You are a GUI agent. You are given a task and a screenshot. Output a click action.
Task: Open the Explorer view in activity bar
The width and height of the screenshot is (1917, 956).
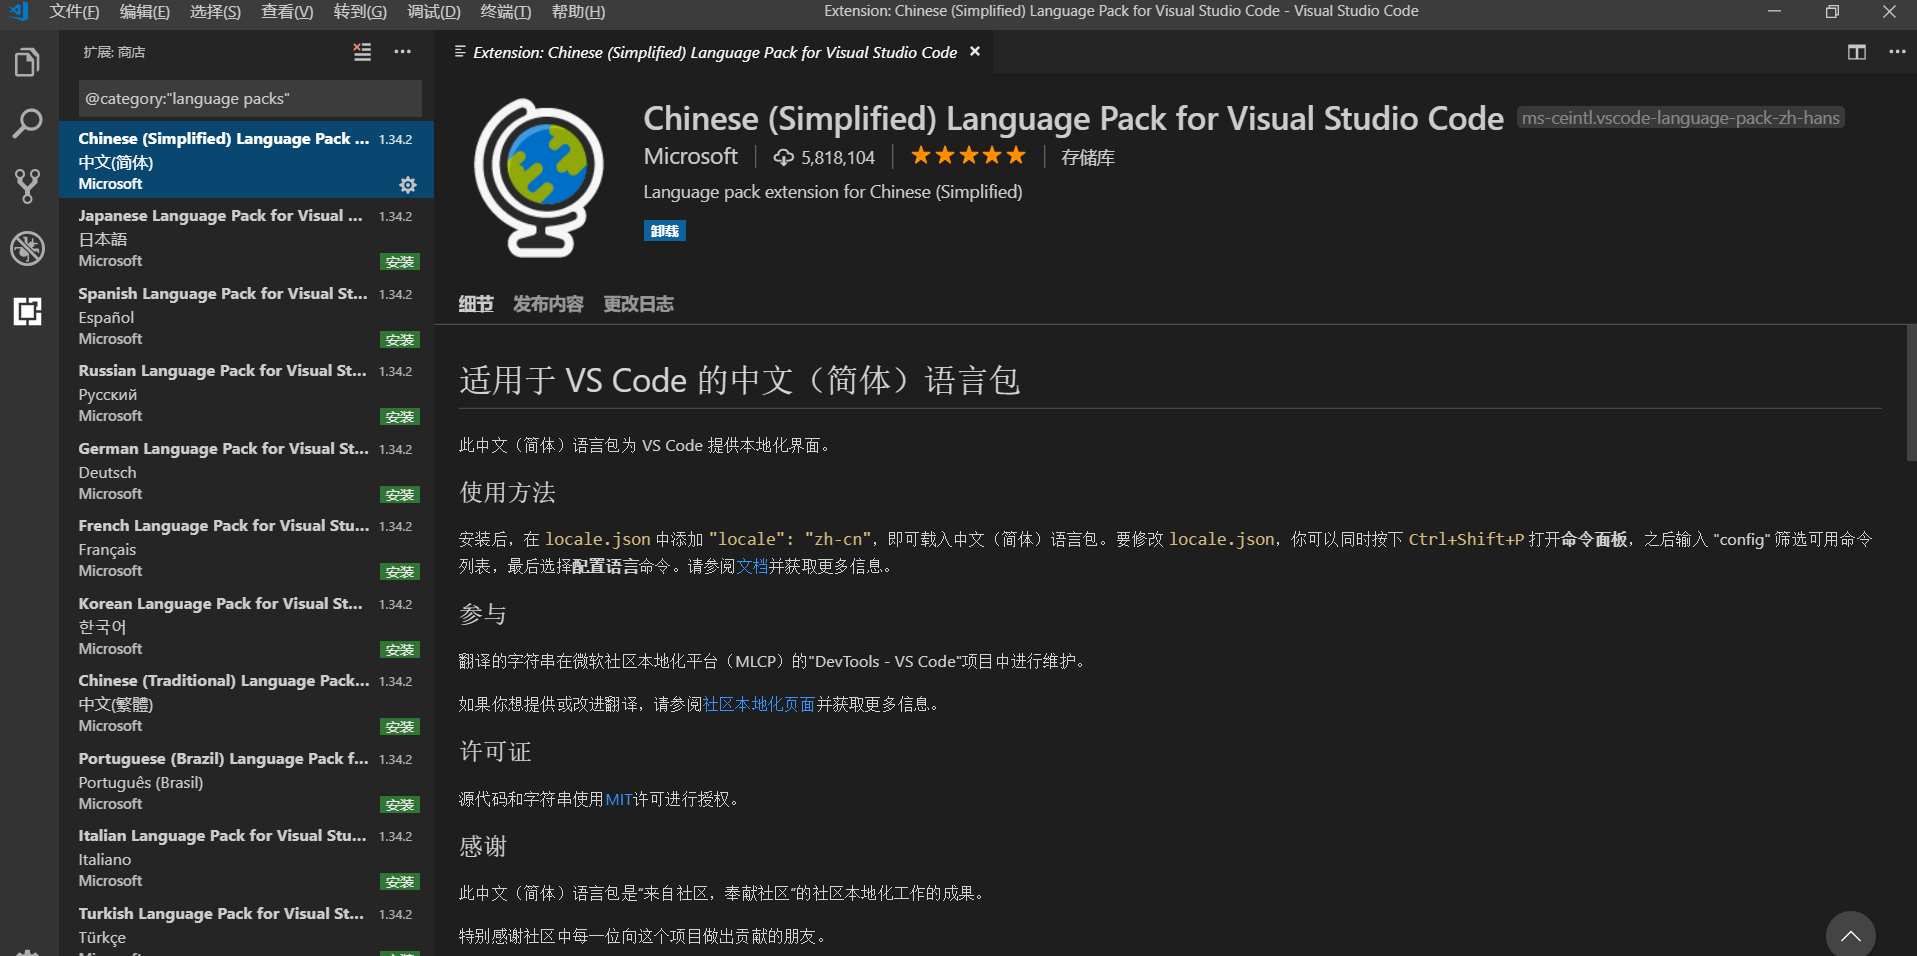[x=28, y=62]
